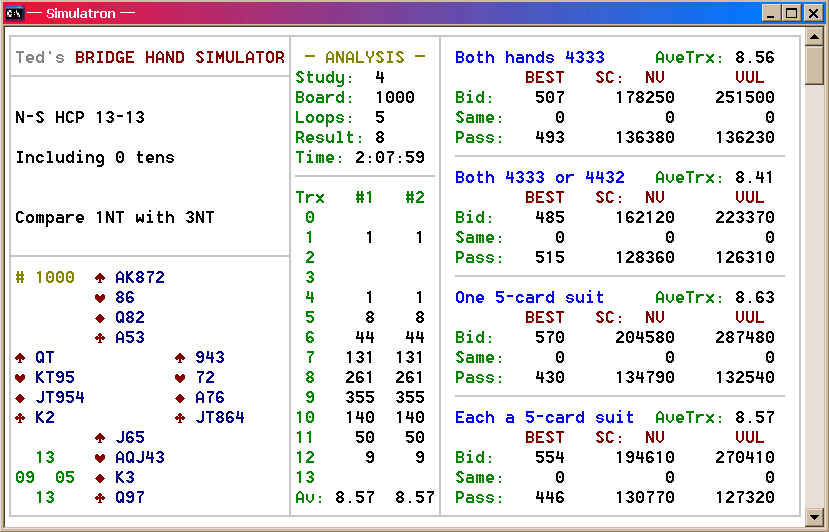The width and height of the screenshot is (829, 532).
Task: Click the club symbol beside Q97
Action: pos(100,498)
